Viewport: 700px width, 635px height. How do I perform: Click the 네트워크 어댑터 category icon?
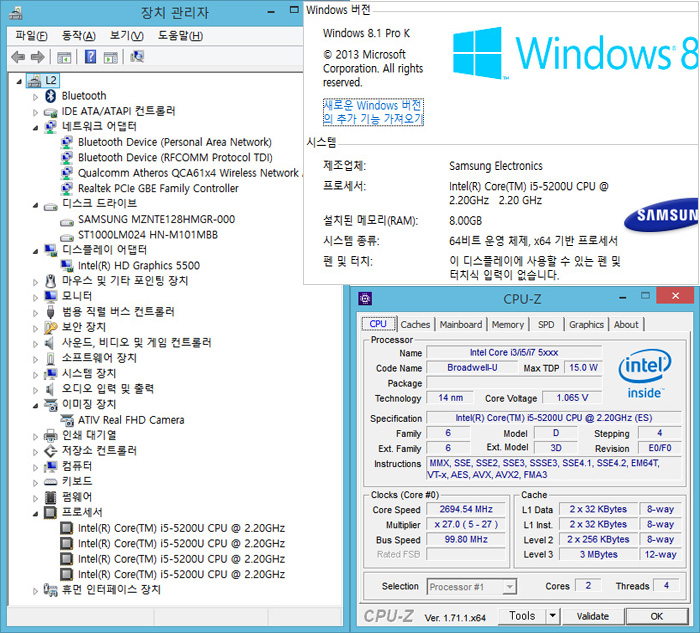[x=50, y=127]
